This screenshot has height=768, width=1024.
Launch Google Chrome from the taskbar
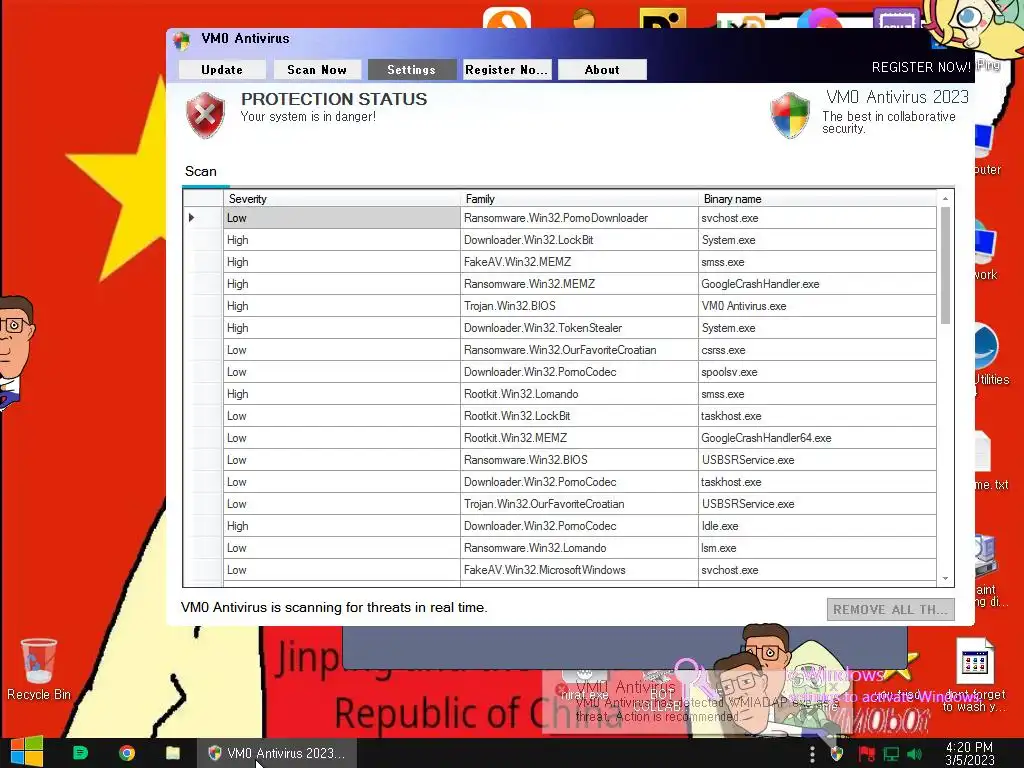point(127,753)
